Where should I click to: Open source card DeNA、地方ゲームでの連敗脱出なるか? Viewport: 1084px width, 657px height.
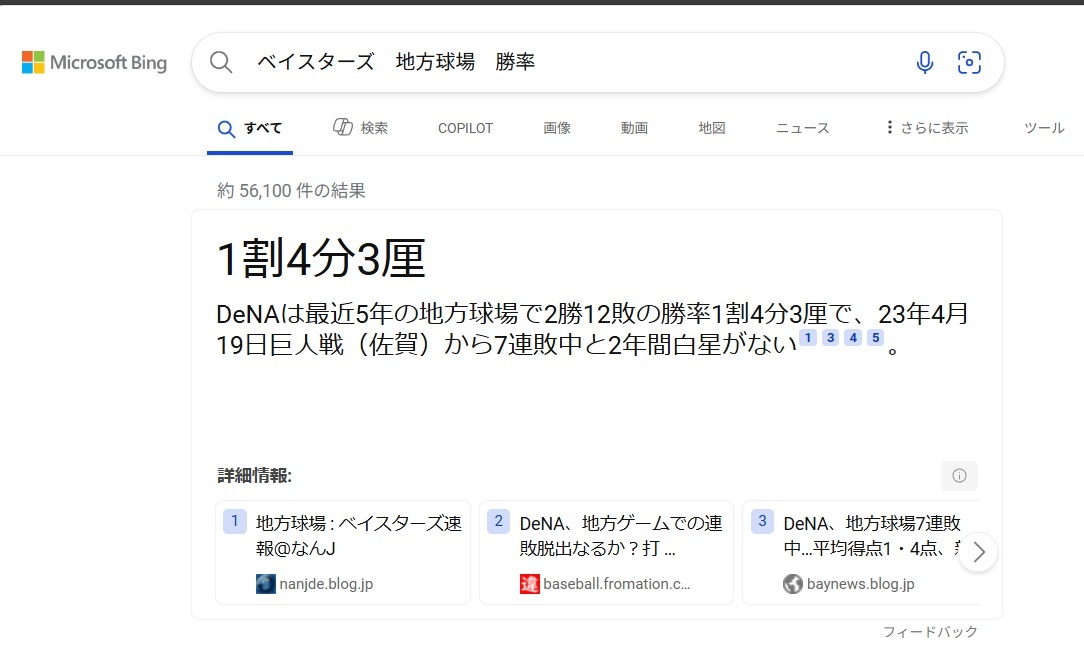coord(606,553)
